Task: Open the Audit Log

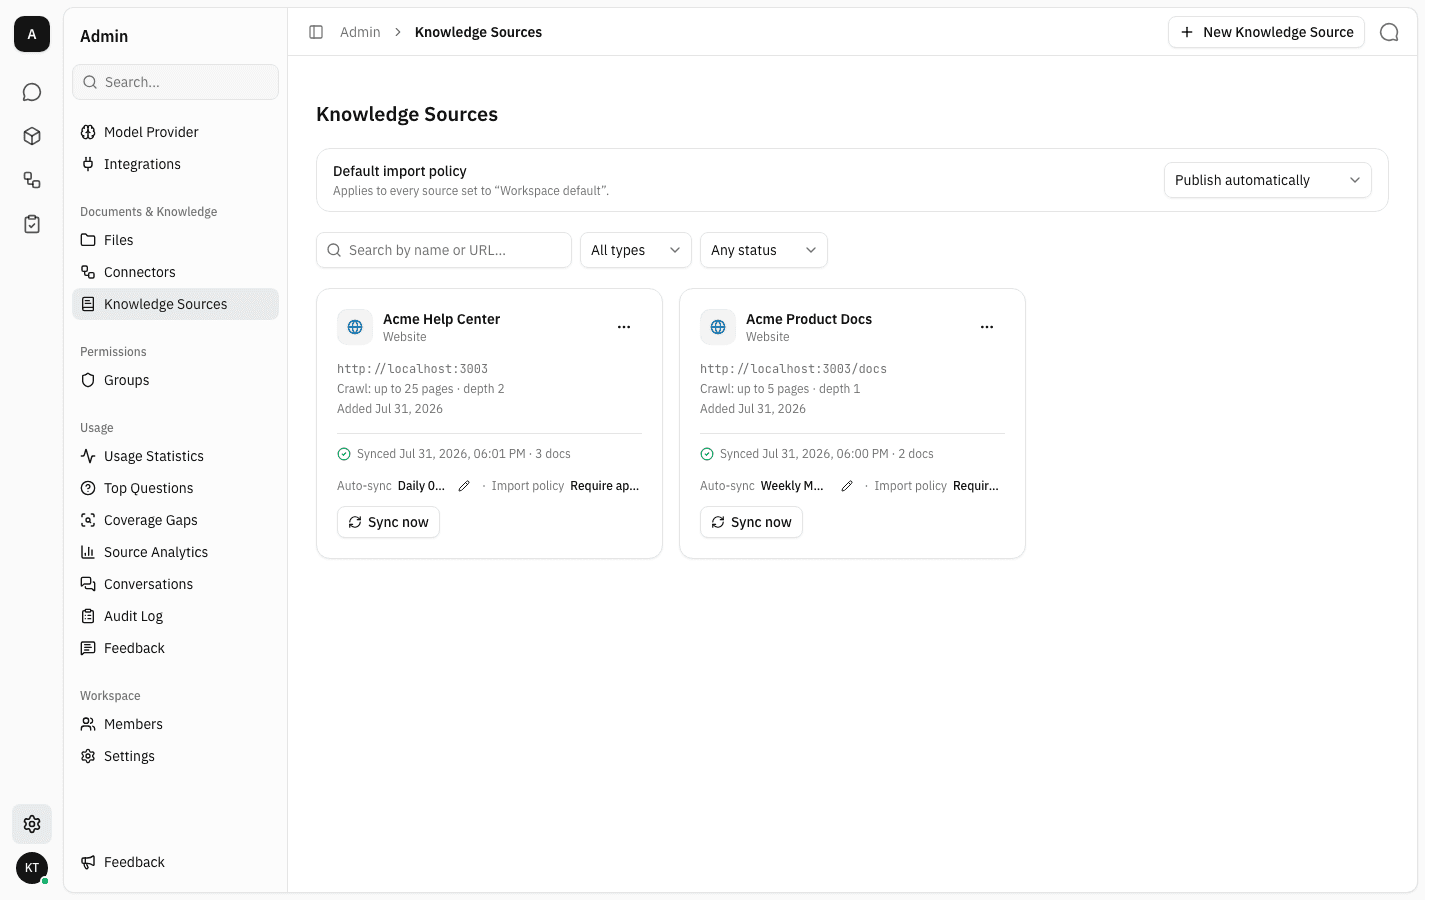Action: click(175, 616)
